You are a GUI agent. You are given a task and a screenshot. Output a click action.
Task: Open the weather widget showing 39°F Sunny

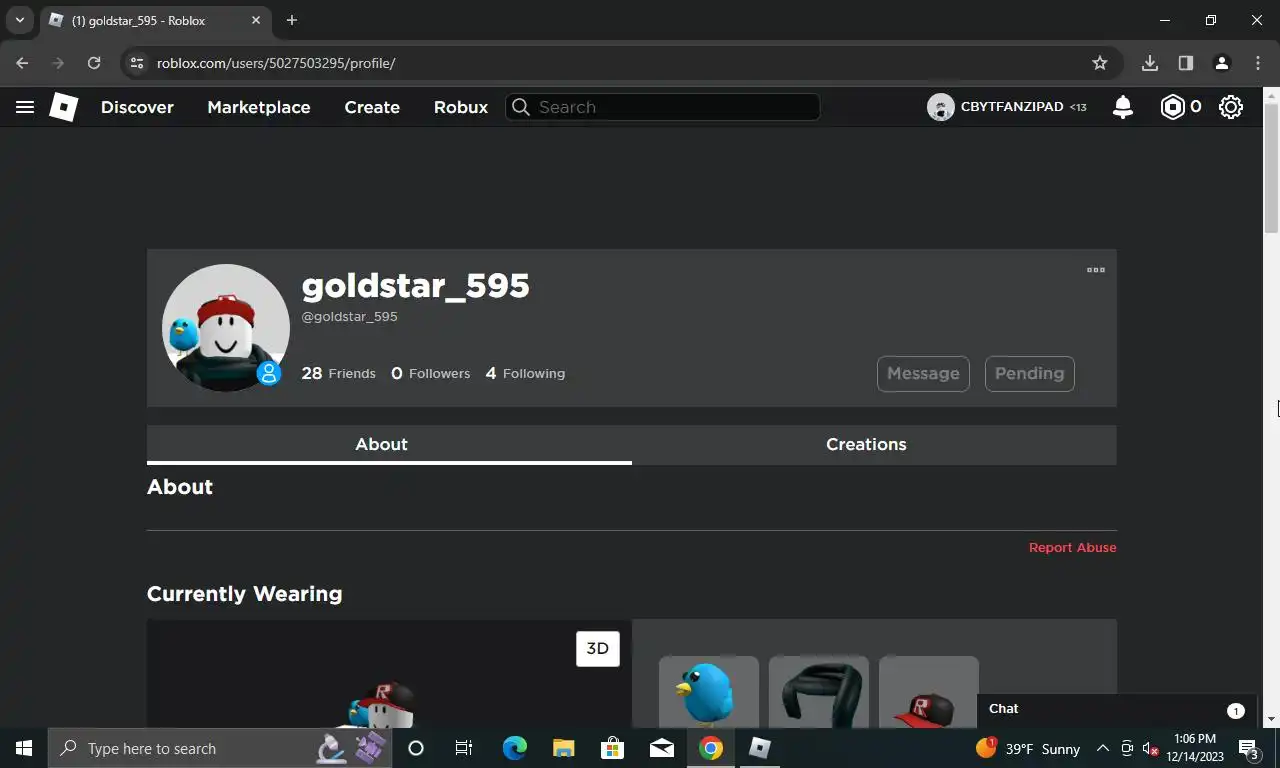point(1028,748)
